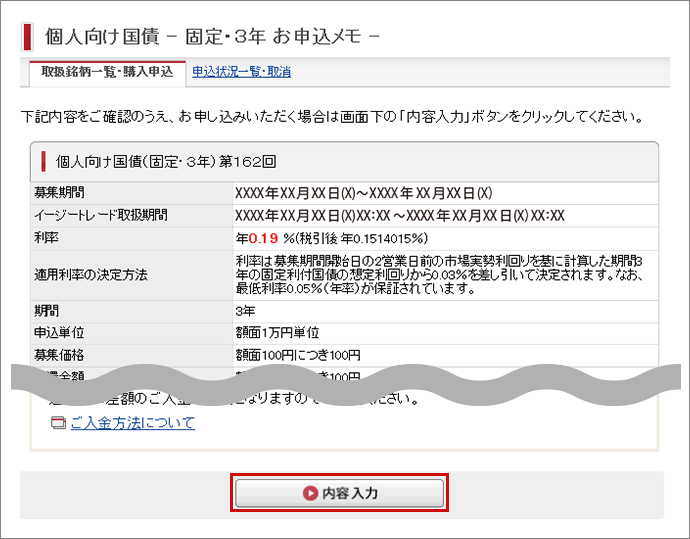Select the 適用利率の決定方法 row label
Screen dimensions: 690x539
pos(90,274)
